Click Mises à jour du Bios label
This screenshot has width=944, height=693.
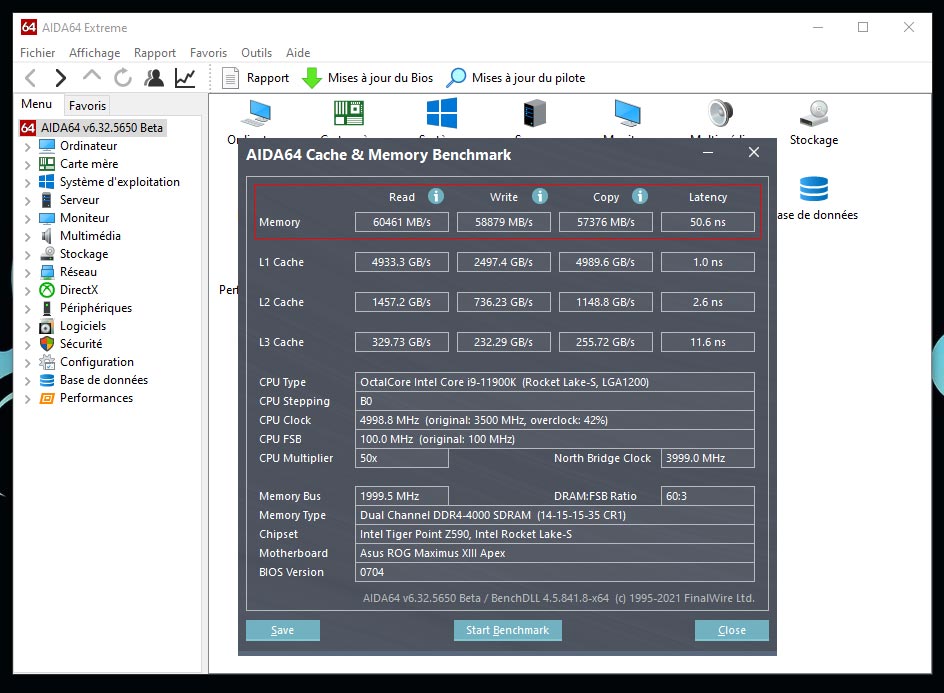380,78
